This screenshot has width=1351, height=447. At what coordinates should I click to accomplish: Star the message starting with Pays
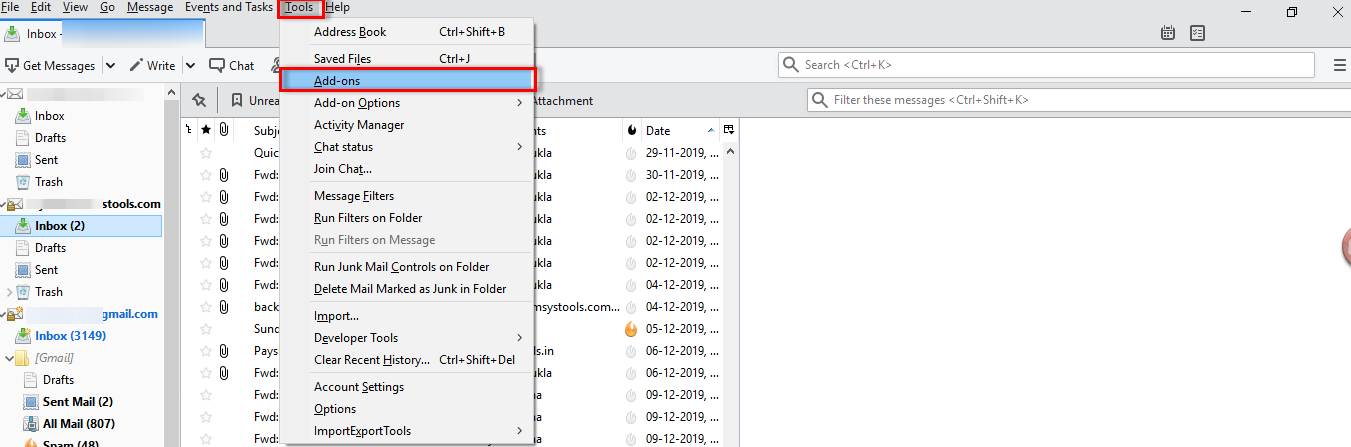[x=206, y=351]
